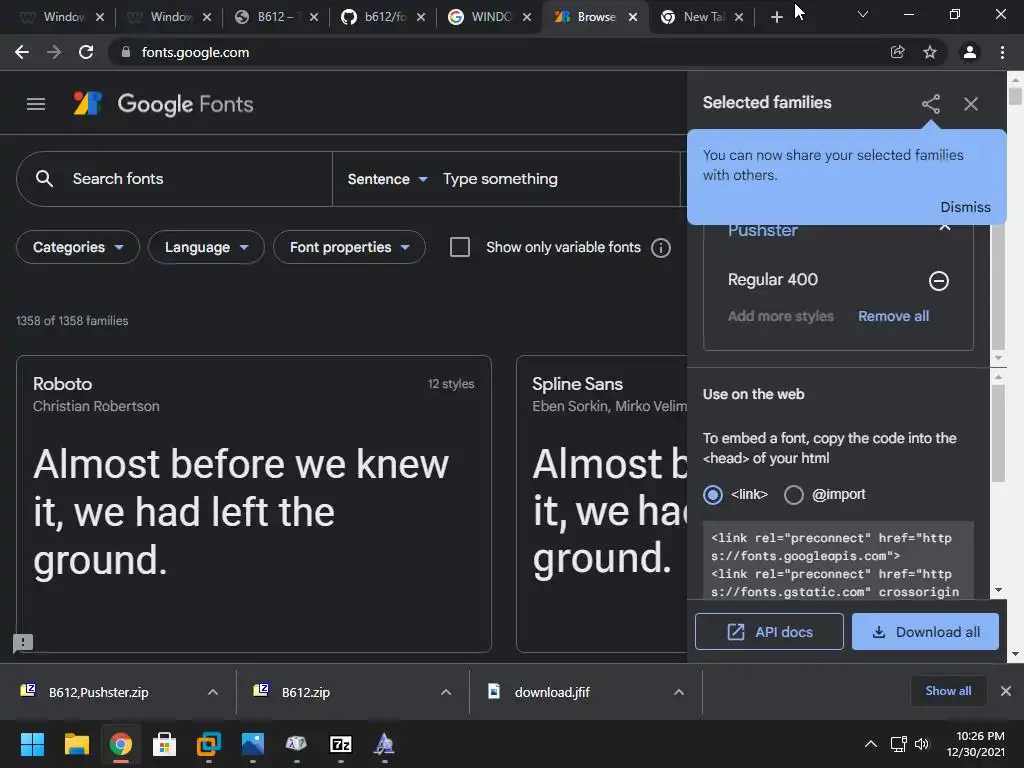The height and width of the screenshot is (768, 1024).
Task: Remove Regular 400 style with the minus icon
Action: click(x=938, y=281)
